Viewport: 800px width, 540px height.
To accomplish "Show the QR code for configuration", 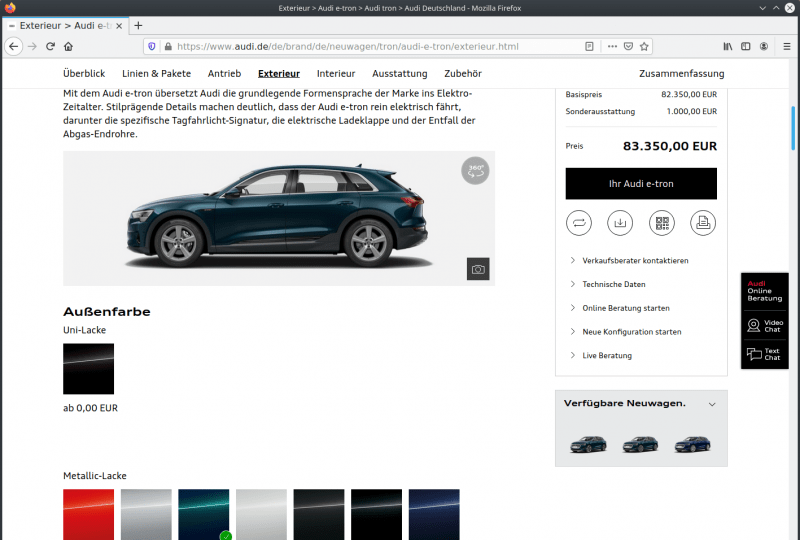I will click(x=662, y=223).
